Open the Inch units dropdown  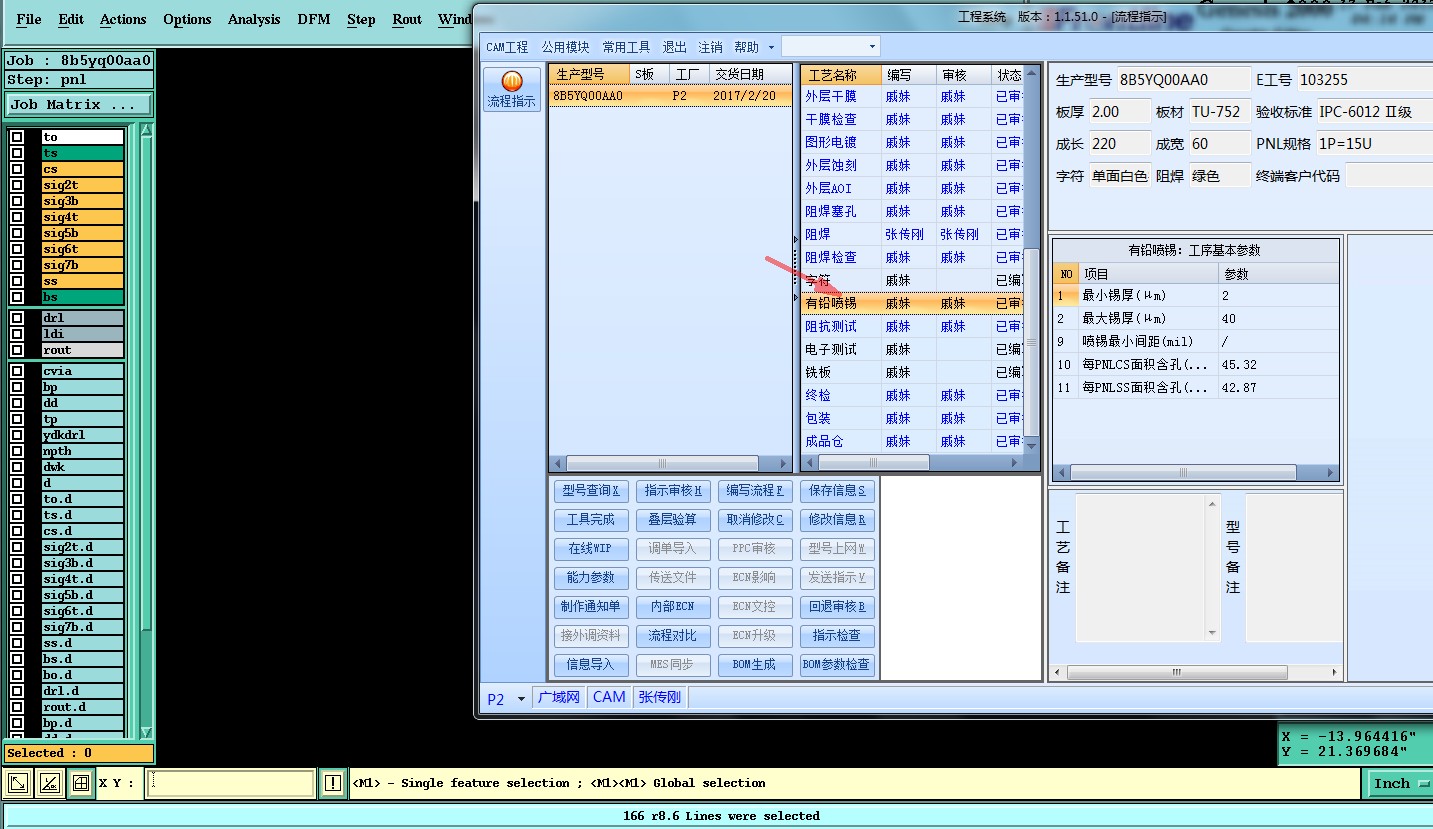tap(1398, 783)
